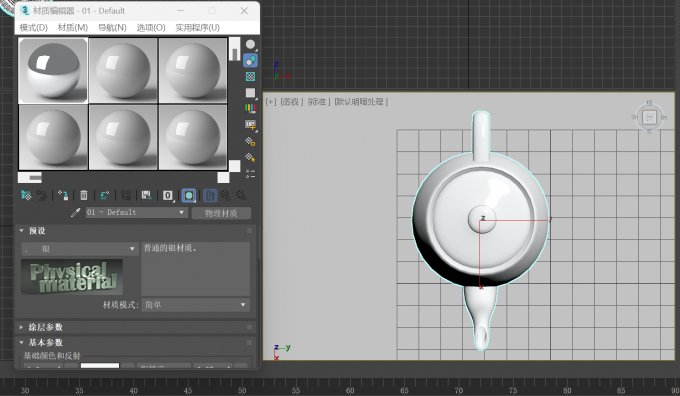Click the ViewCube in the perspective viewport
This screenshot has height=396, width=680.
pos(649,117)
